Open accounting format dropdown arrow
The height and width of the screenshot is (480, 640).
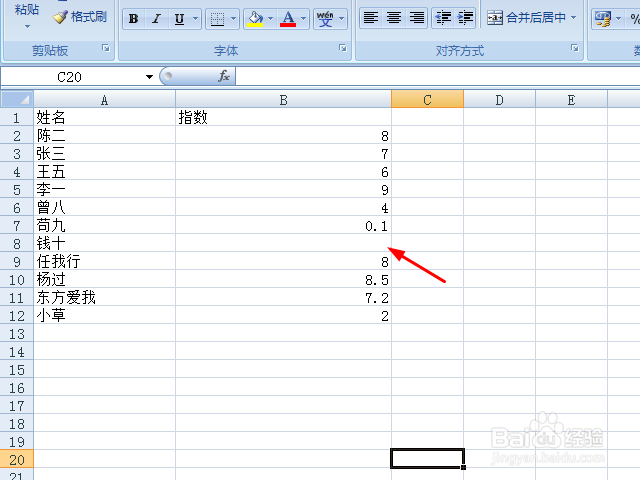[x=618, y=18]
